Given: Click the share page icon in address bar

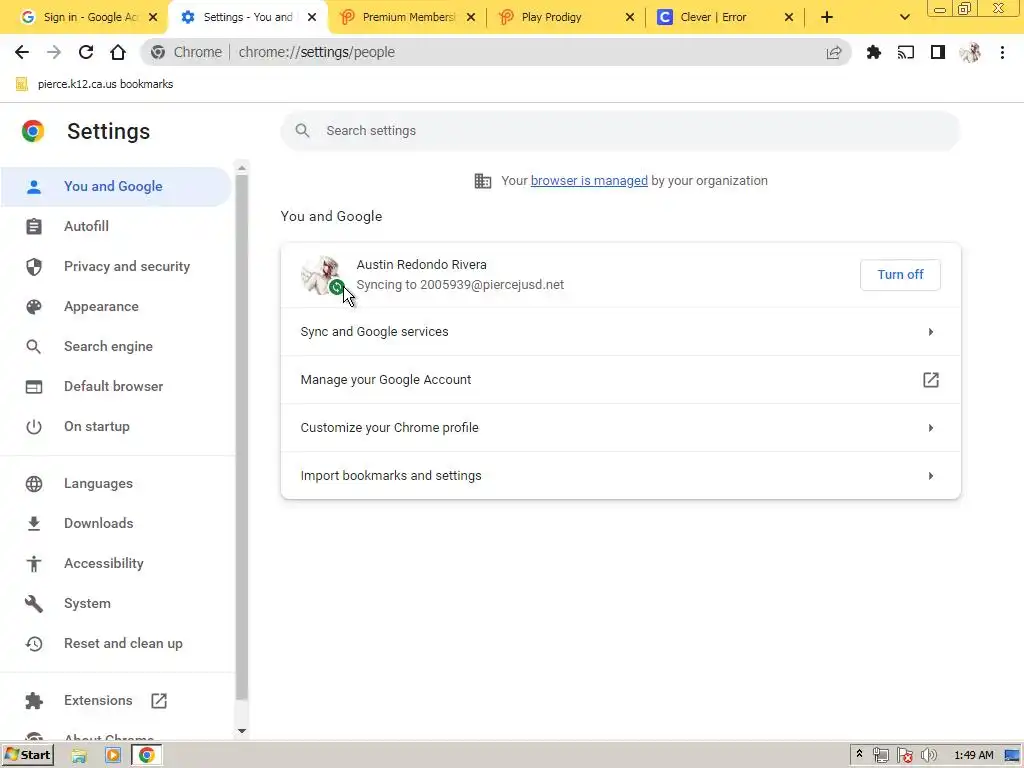Looking at the screenshot, I should tap(834, 53).
